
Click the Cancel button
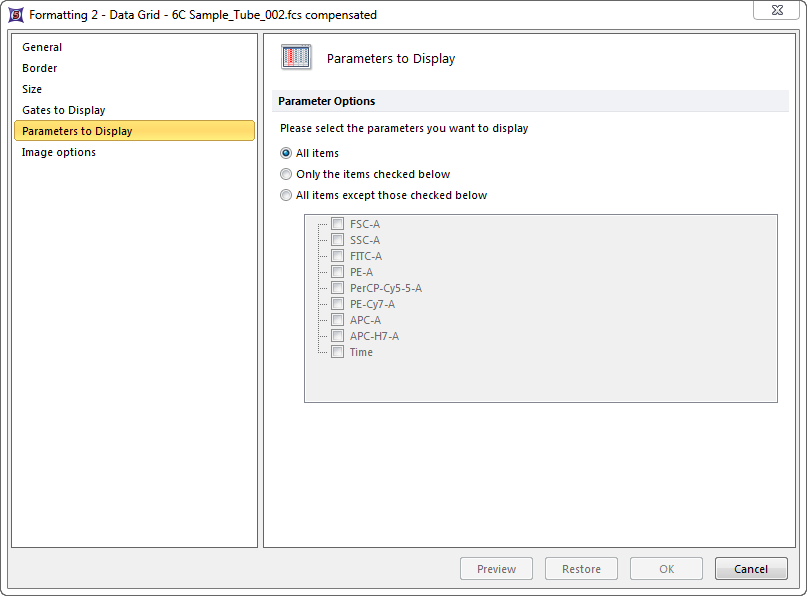[x=750, y=569]
